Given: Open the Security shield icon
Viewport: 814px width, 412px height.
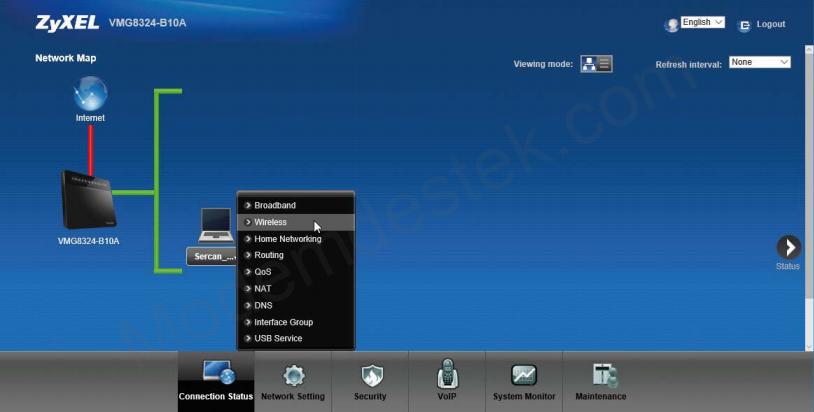Looking at the screenshot, I should tap(370, 375).
